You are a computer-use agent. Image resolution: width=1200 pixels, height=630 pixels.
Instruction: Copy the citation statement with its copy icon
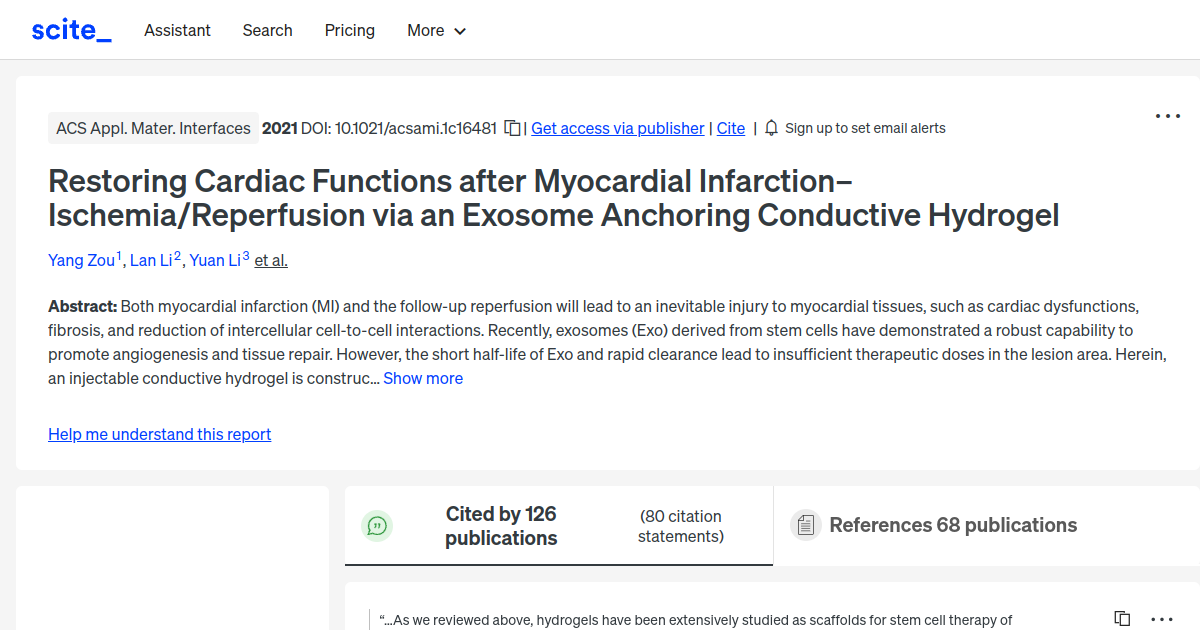coord(1122,619)
